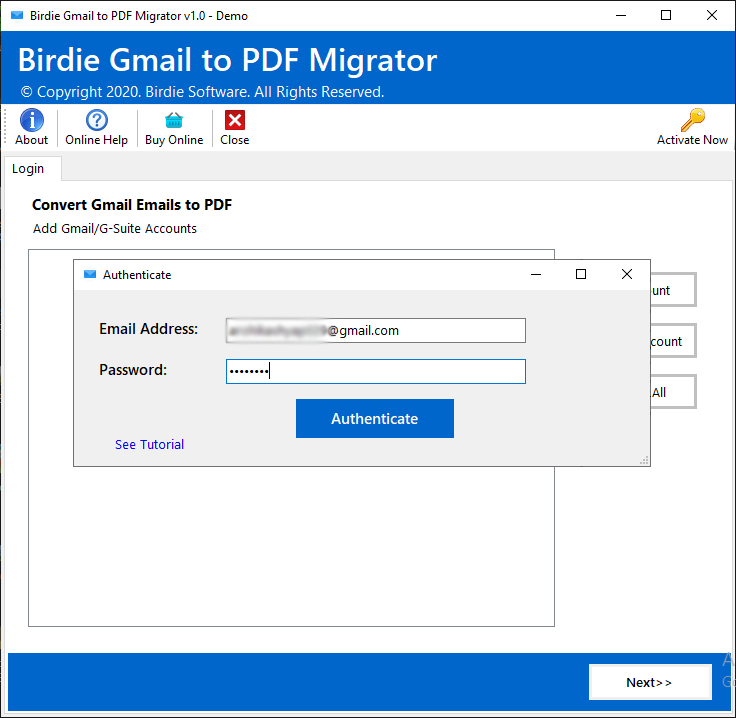Minimize the Birdie Migrator main window
The width and height of the screenshot is (736, 718).
coord(621,15)
